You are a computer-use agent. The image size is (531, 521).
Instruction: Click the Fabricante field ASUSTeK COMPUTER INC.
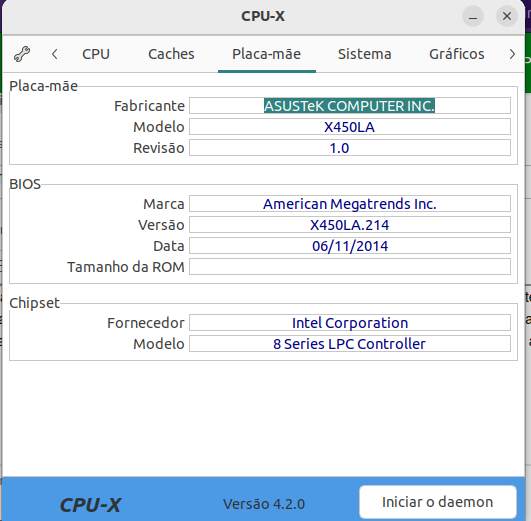point(350,106)
